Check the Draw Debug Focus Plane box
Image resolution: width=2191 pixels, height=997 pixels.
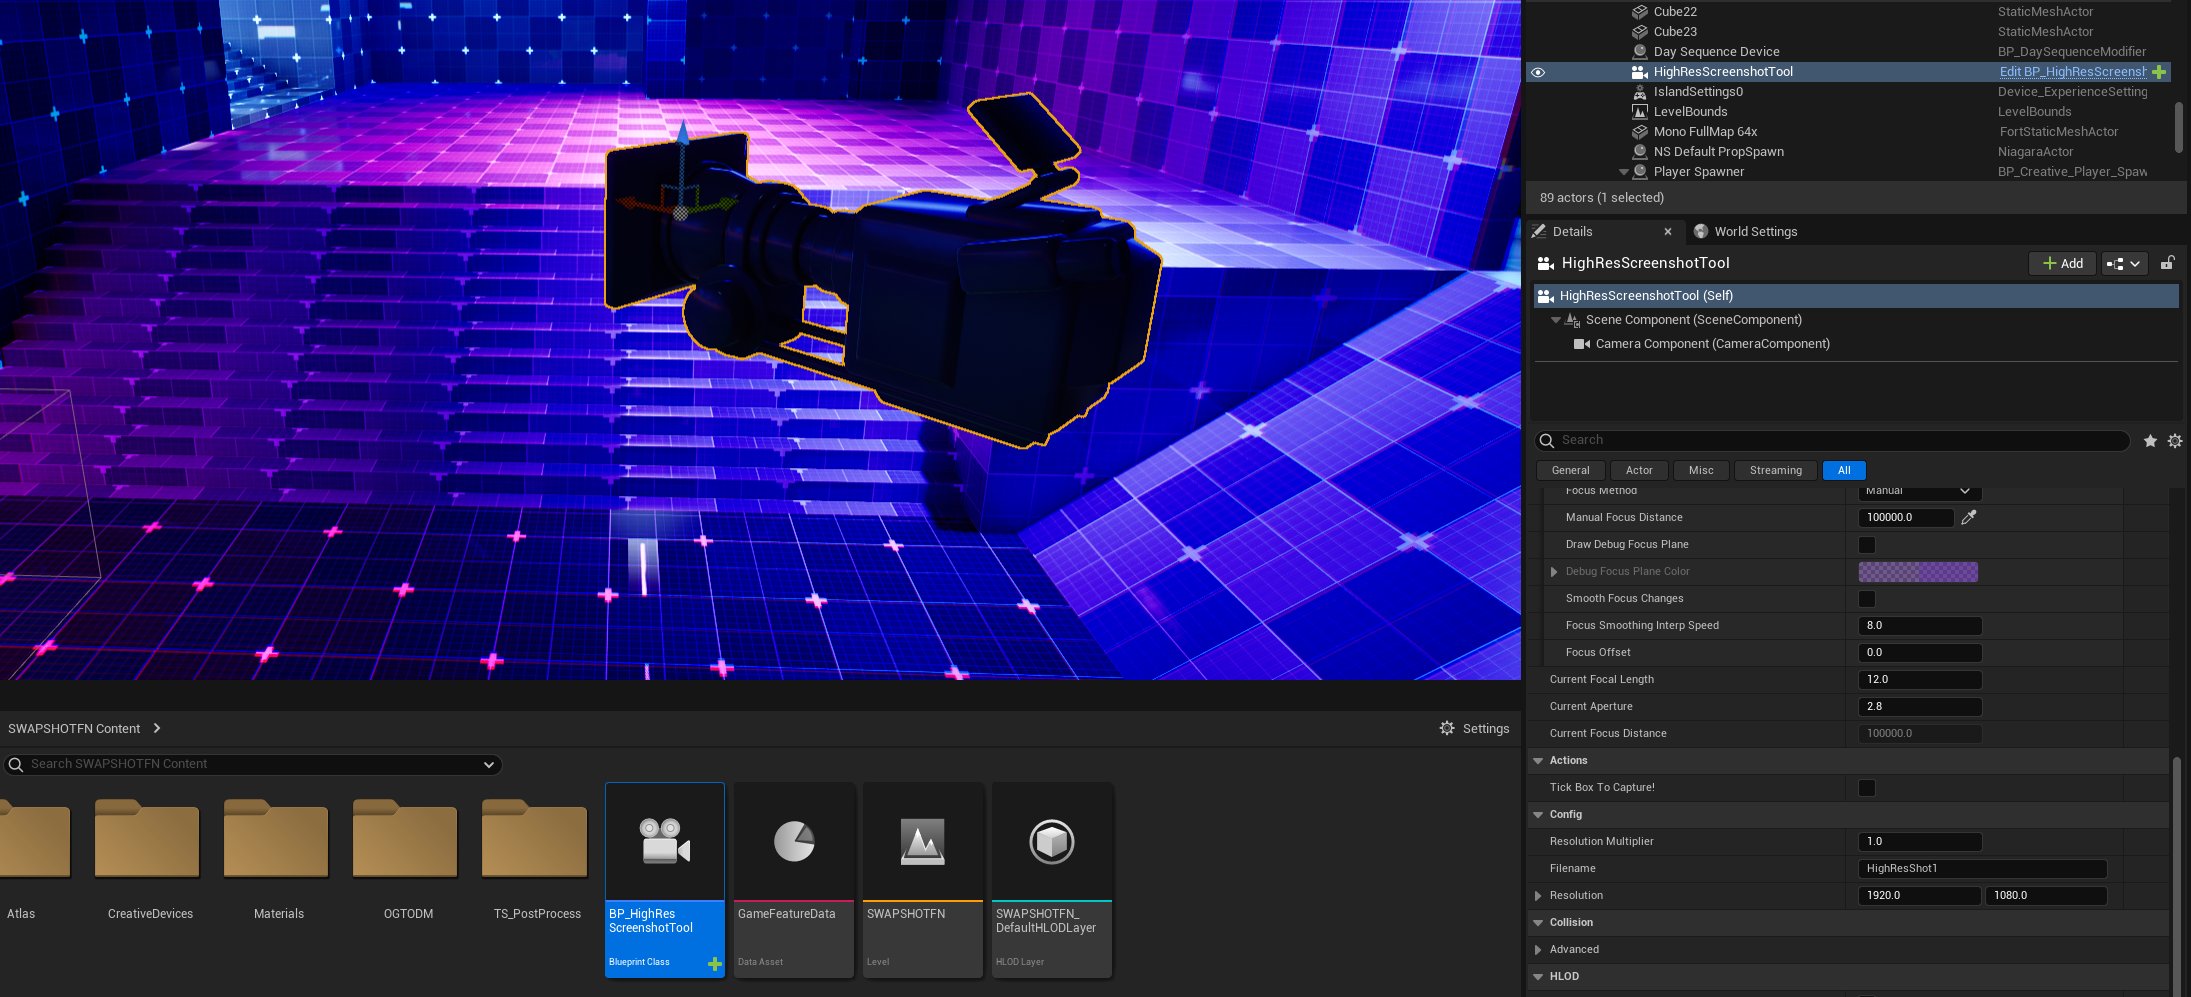pyautogui.click(x=1867, y=545)
